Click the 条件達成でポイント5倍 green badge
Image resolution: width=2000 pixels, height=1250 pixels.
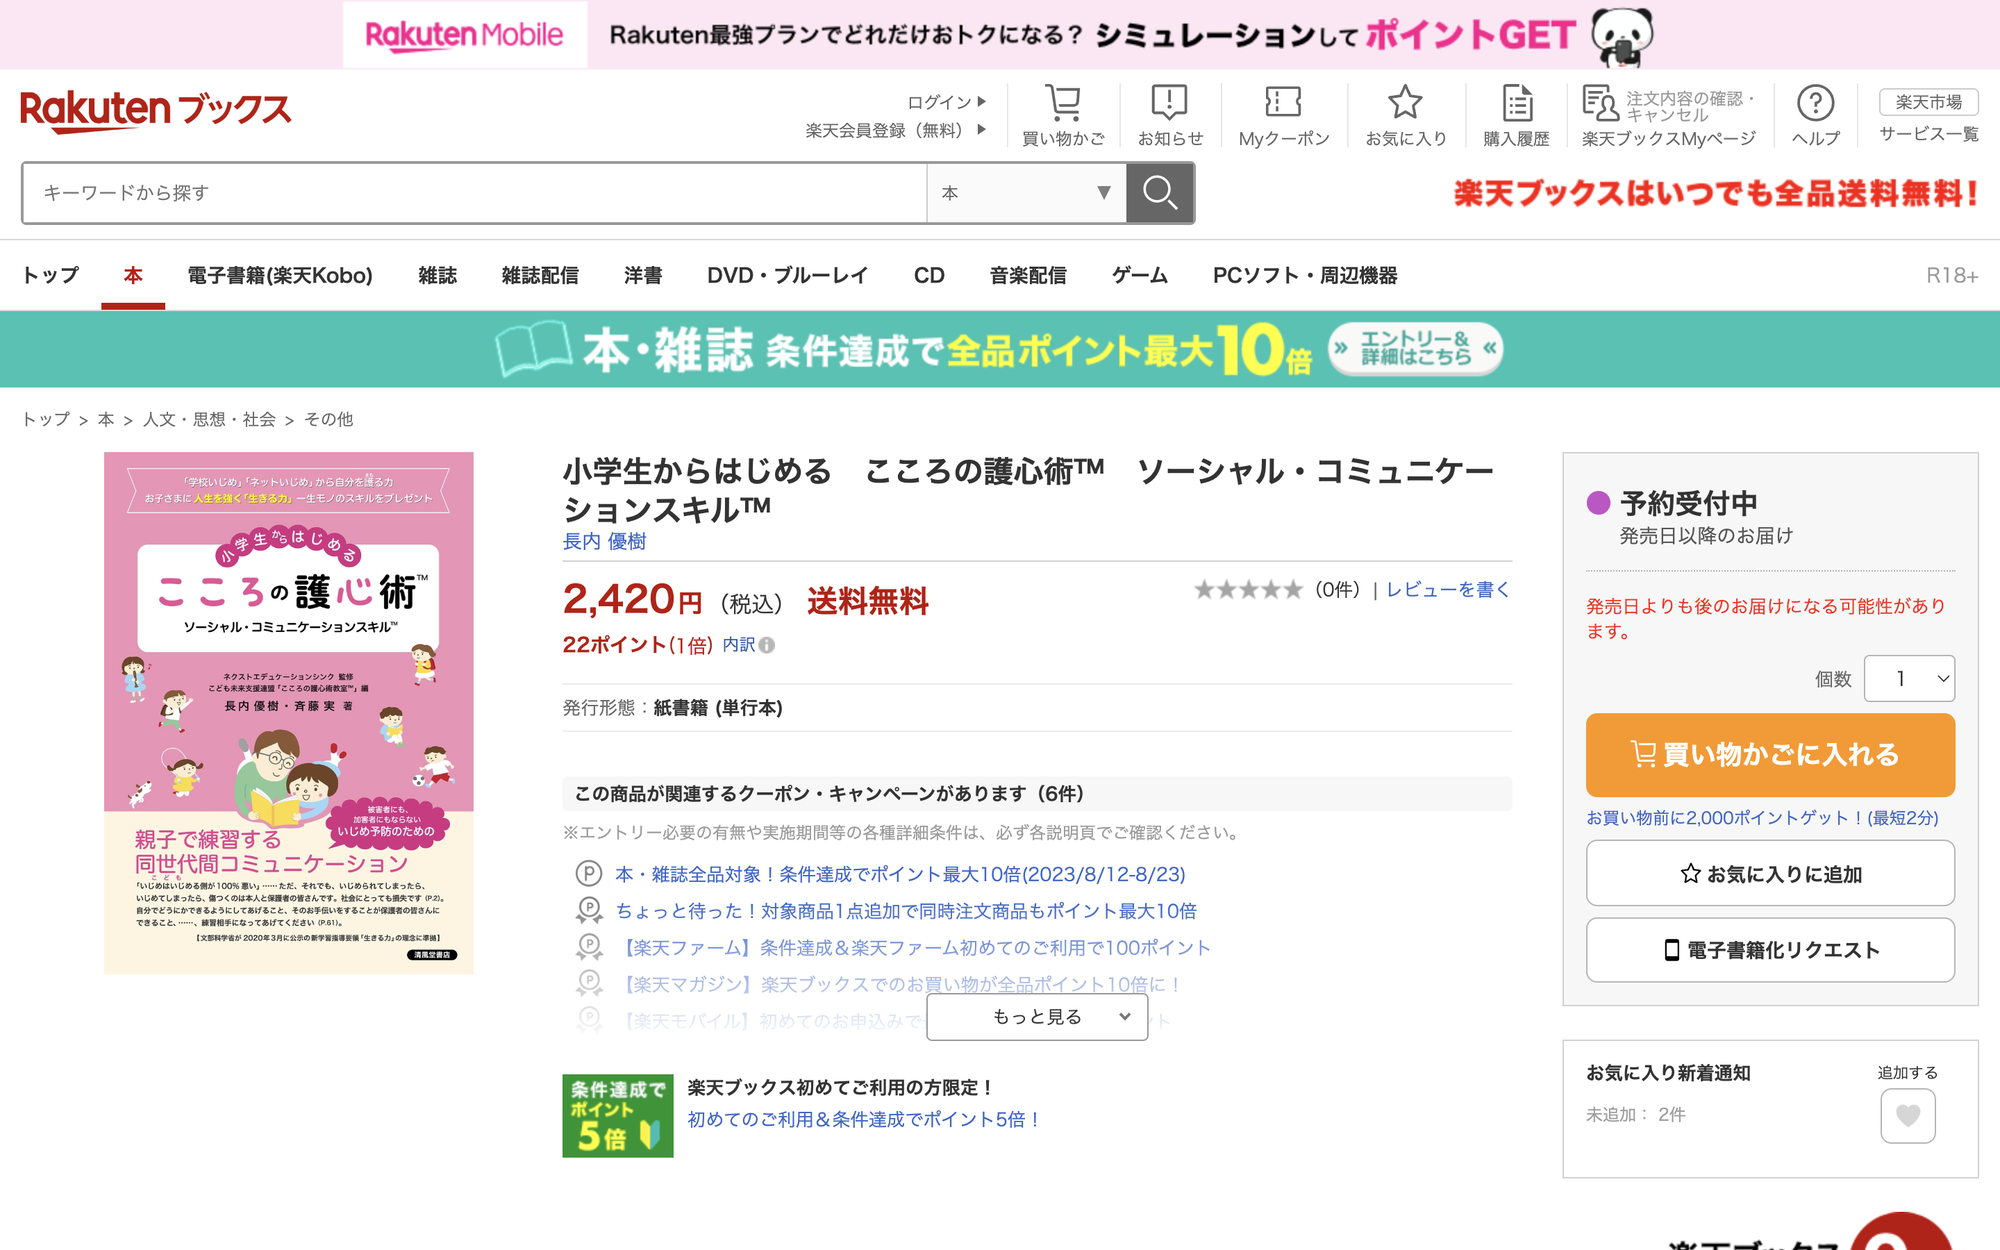(617, 1116)
